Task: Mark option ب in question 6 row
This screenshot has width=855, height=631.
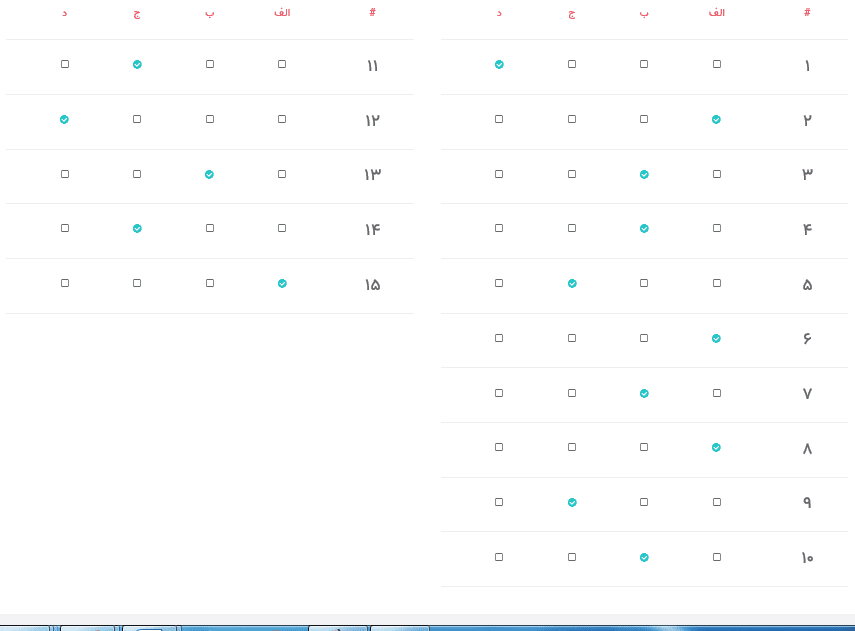Action: (644, 338)
